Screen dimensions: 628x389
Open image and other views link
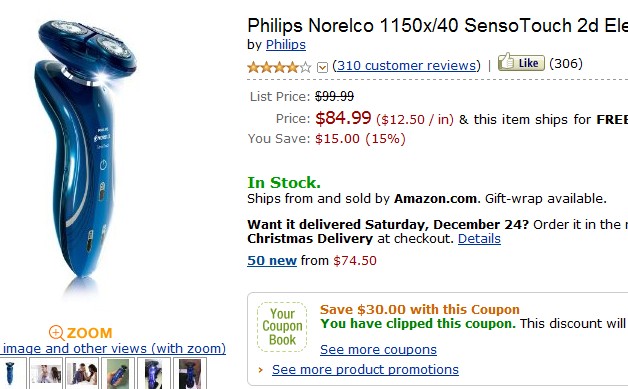pyautogui.click(x=113, y=348)
